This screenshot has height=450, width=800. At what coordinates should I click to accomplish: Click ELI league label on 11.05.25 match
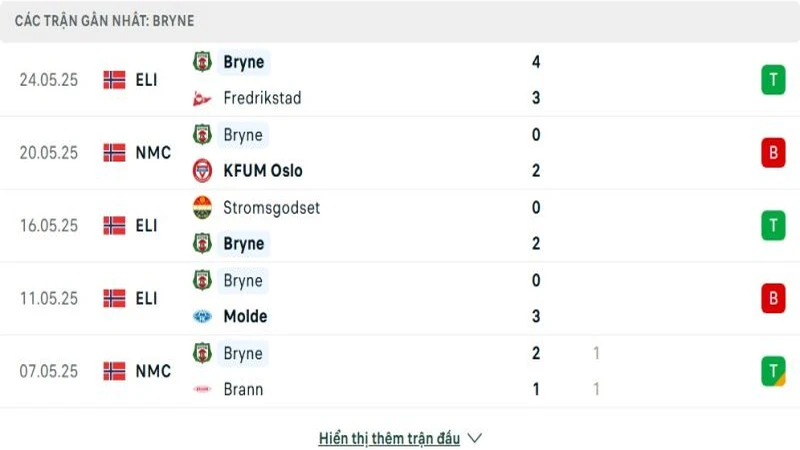[146, 298]
